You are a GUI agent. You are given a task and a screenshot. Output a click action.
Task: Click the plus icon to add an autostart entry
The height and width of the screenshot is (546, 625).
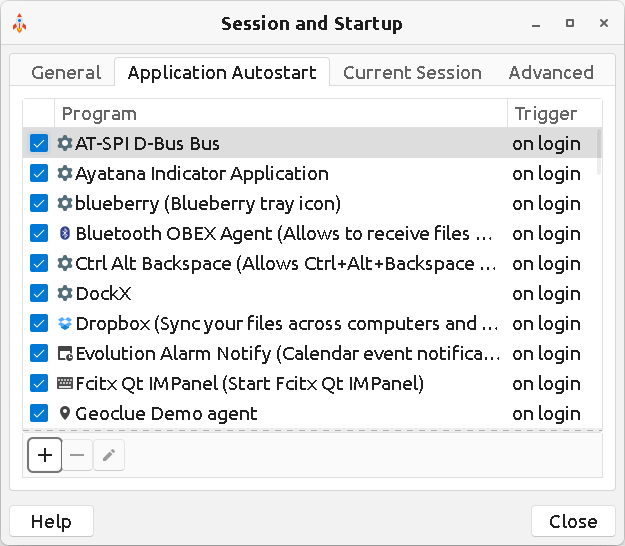coord(44,455)
